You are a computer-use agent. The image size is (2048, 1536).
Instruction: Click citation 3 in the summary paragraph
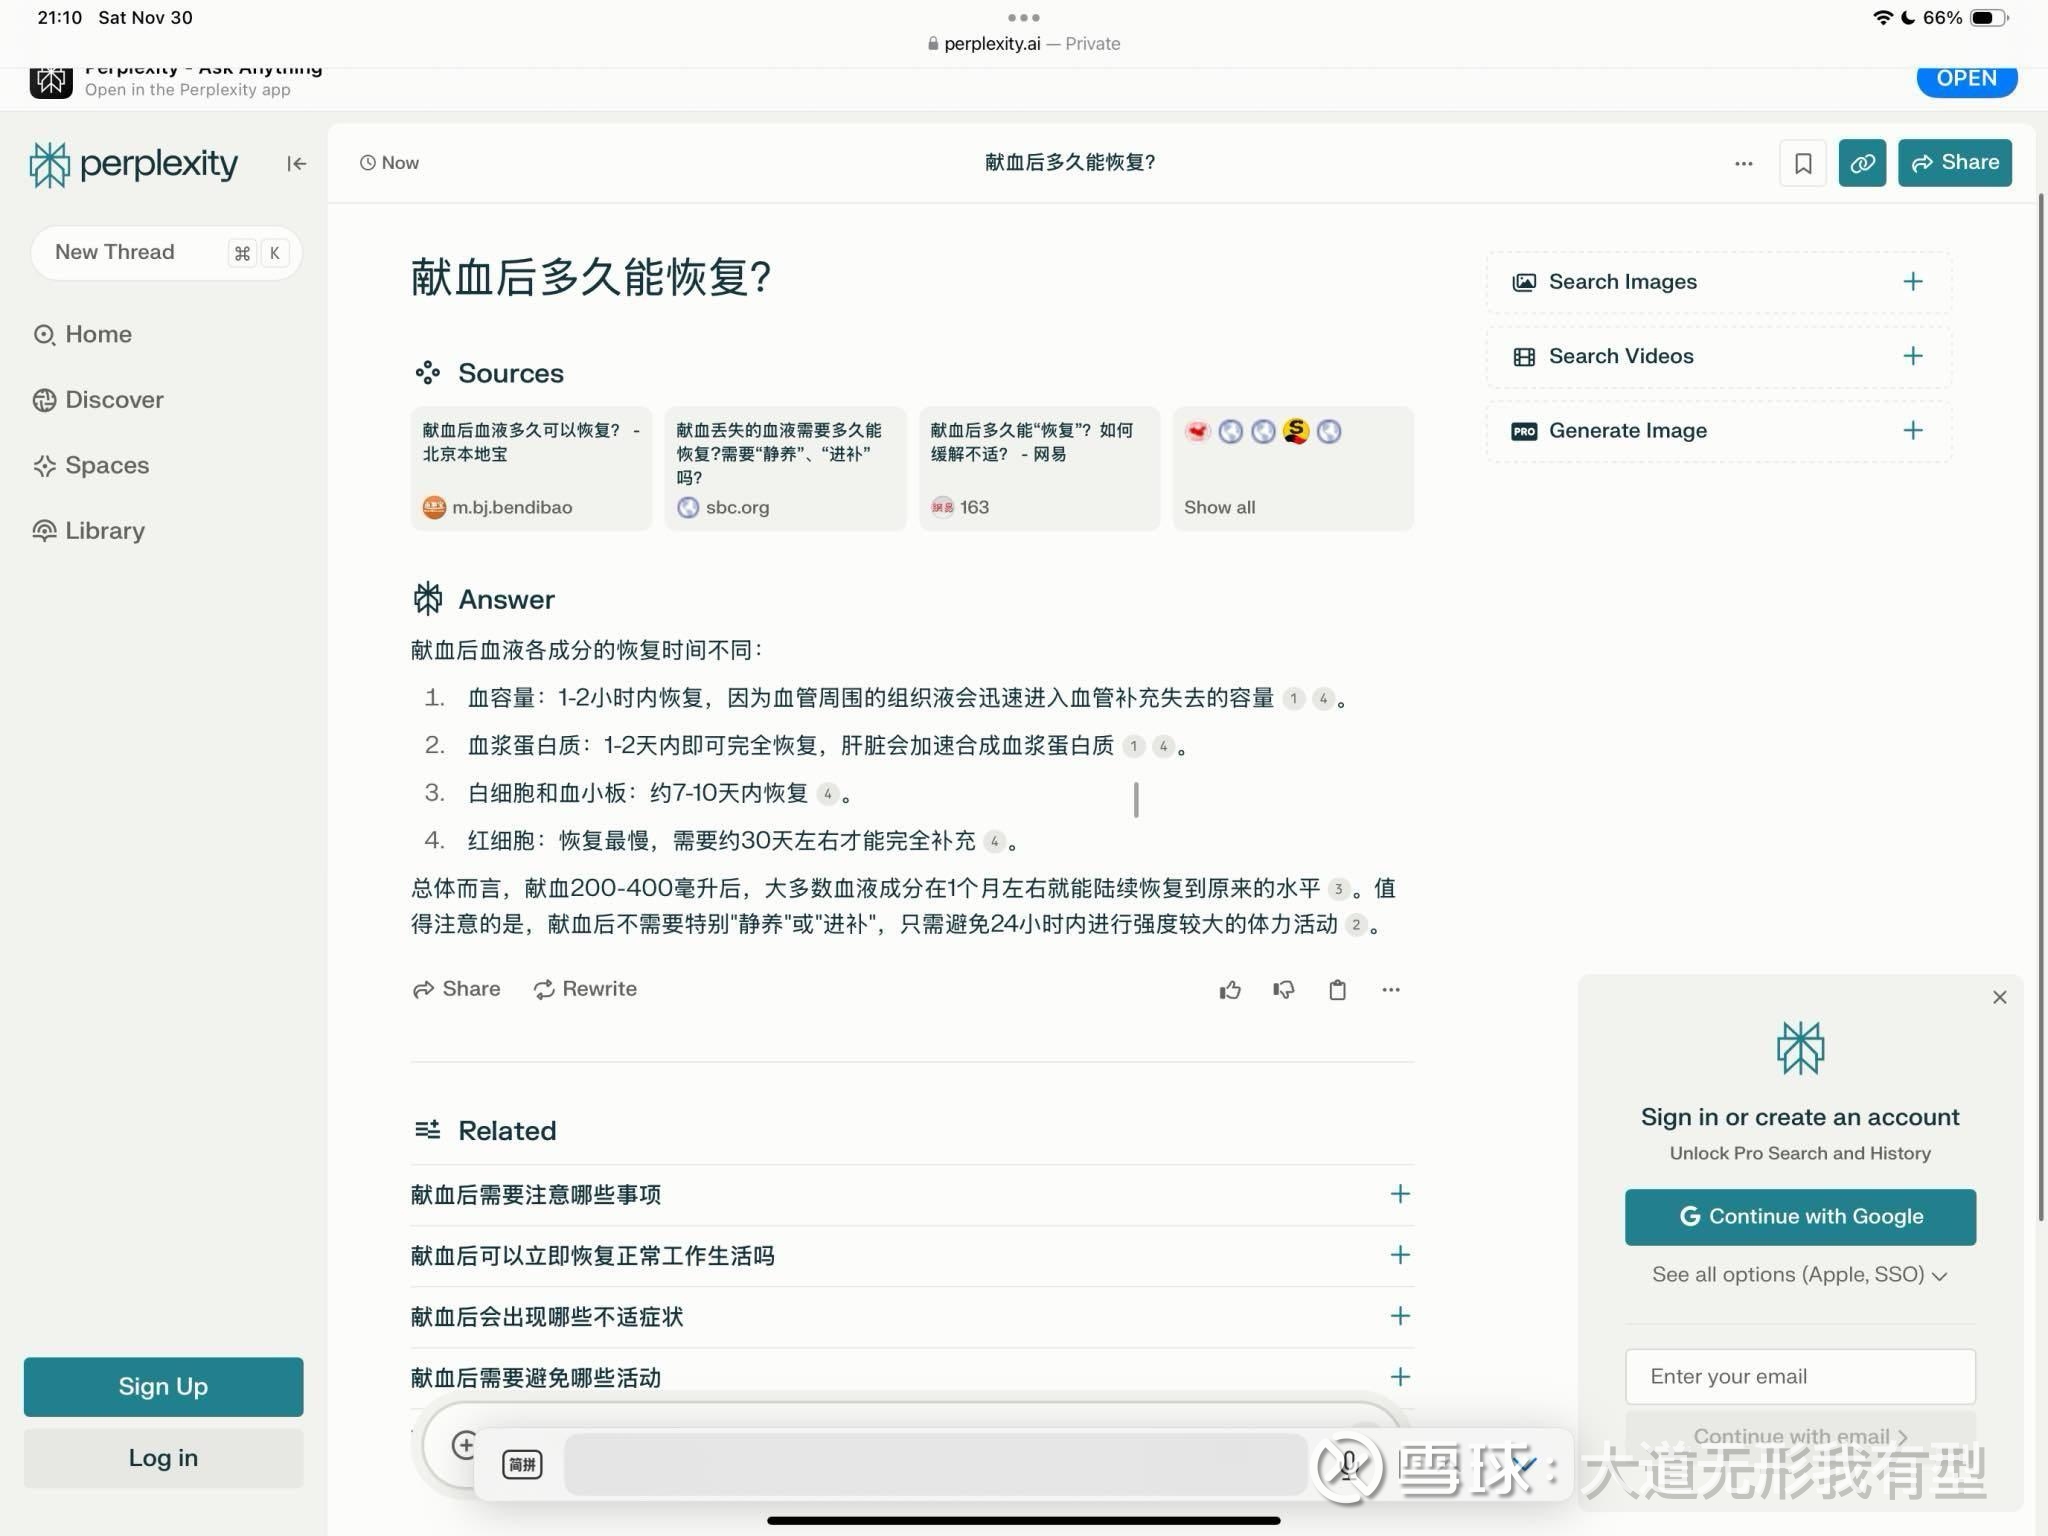[1338, 889]
